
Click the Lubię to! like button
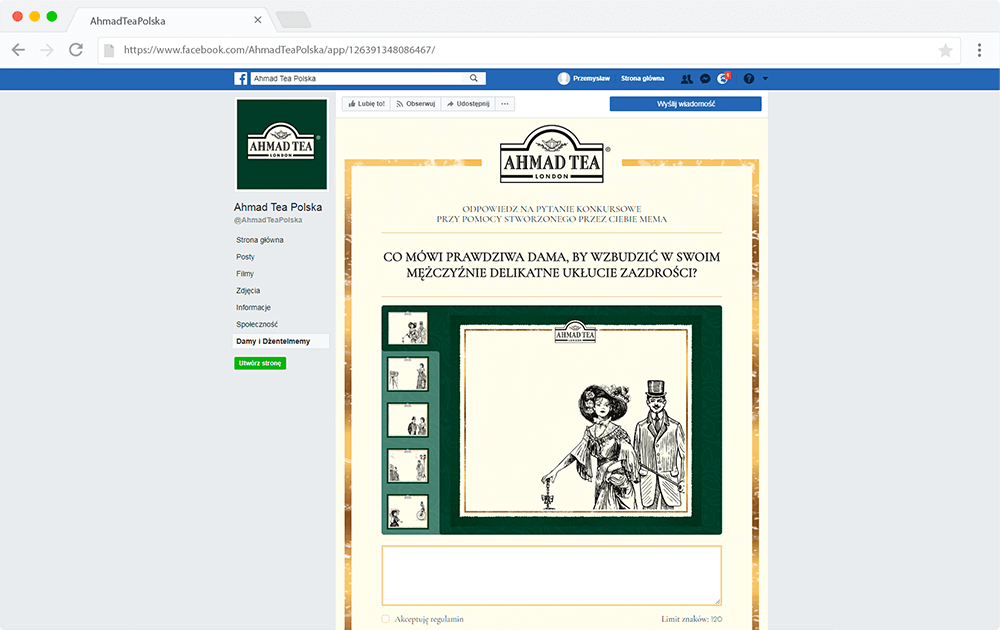click(367, 104)
